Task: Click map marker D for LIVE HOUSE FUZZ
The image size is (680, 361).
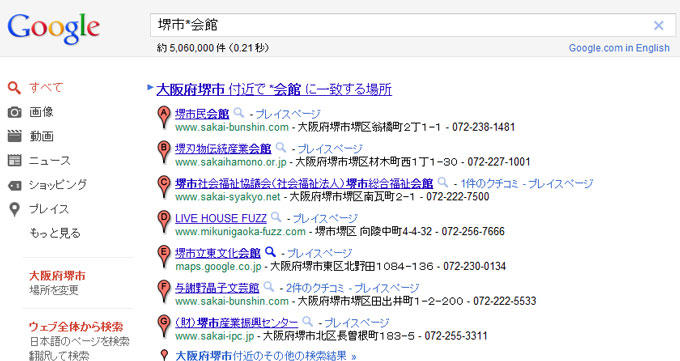Action: pyautogui.click(x=163, y=221)
